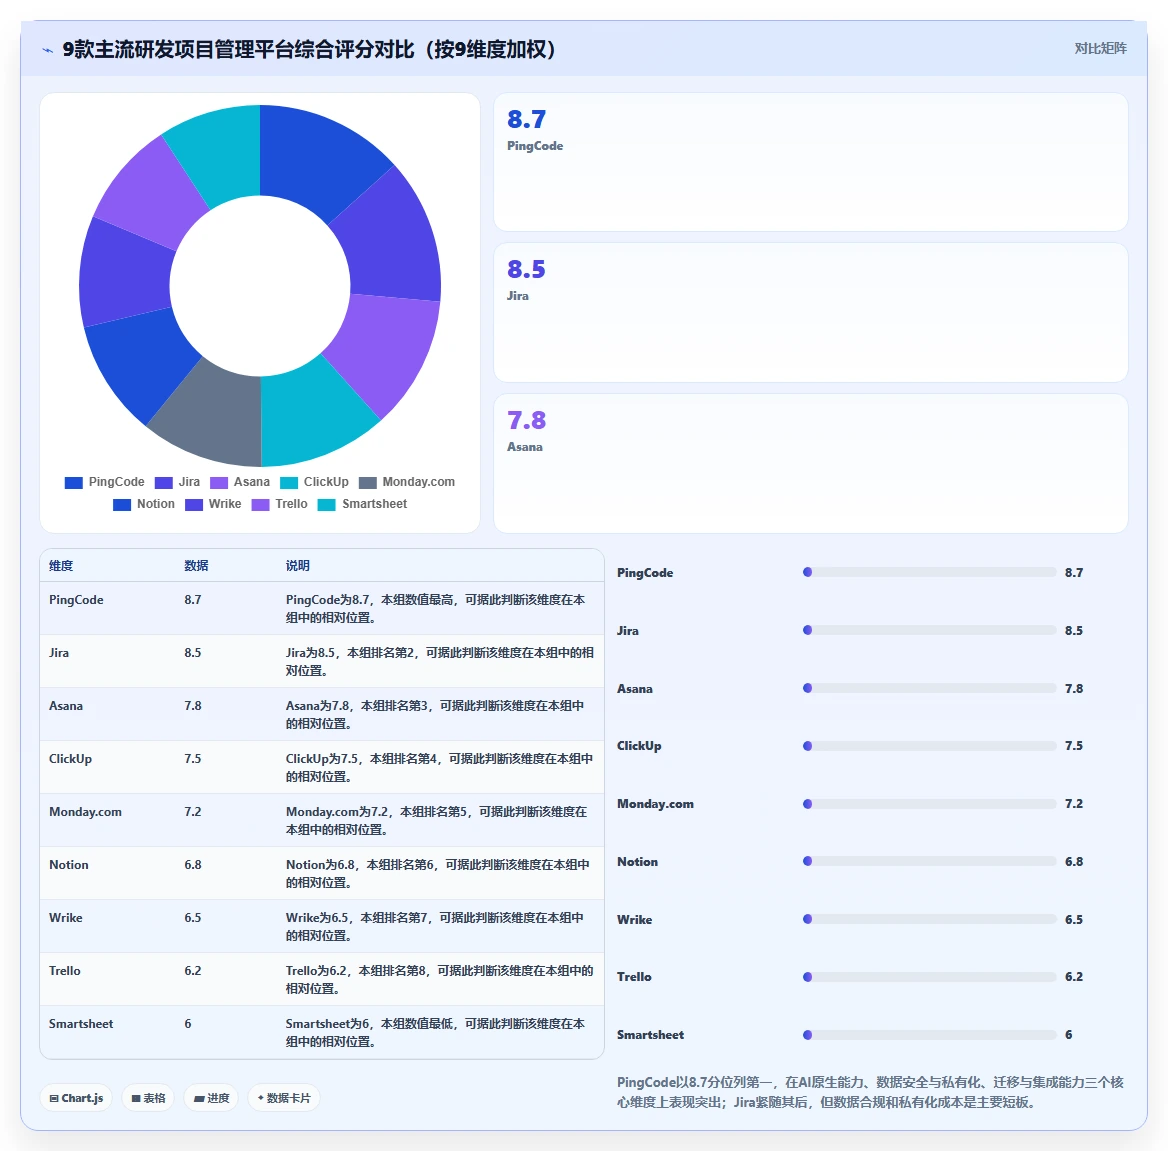Image resolution: width=1168 pixels, height=1151 pixels.
Task: Click table value 6.8 for Notion
Action: coord(193,865)
